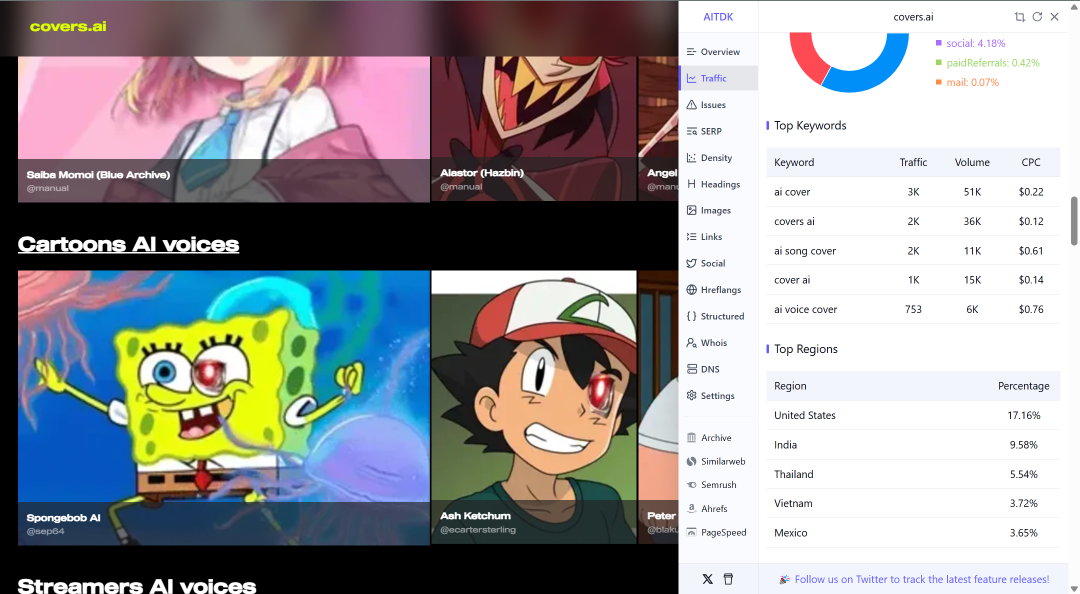Click the X (Twitter) icon at panel bottom
The width and height of the screenshot is (1080, 594).
pyautogui.click(x=707, y=579)
